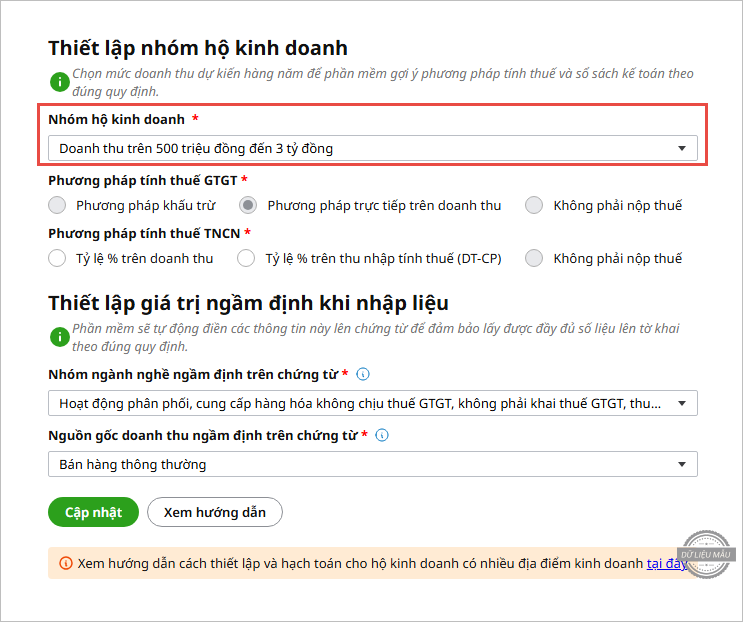Viewport: 743px width, 622px height.
Task: Select Tỷ lệ % trên doanh thu option
Action: [57, 258]
